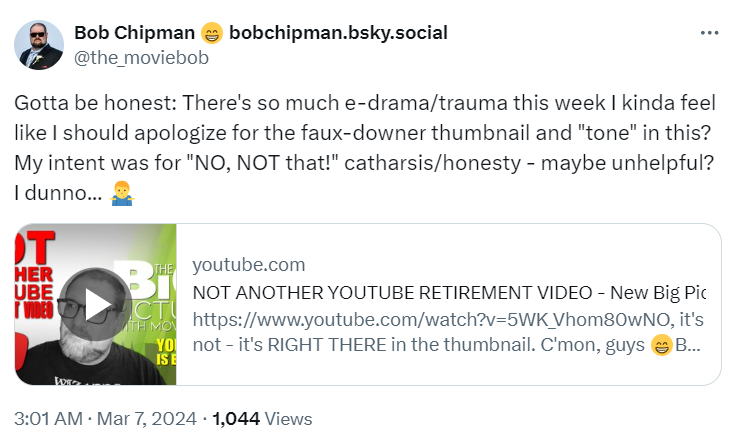The width and height of the screenshot is (735, 440).
Task: Open the "NOT ANOTHER YOUTUBE RETIREMENT VIDEO" title
Action: pyautogui.click(x=448, y=293)
